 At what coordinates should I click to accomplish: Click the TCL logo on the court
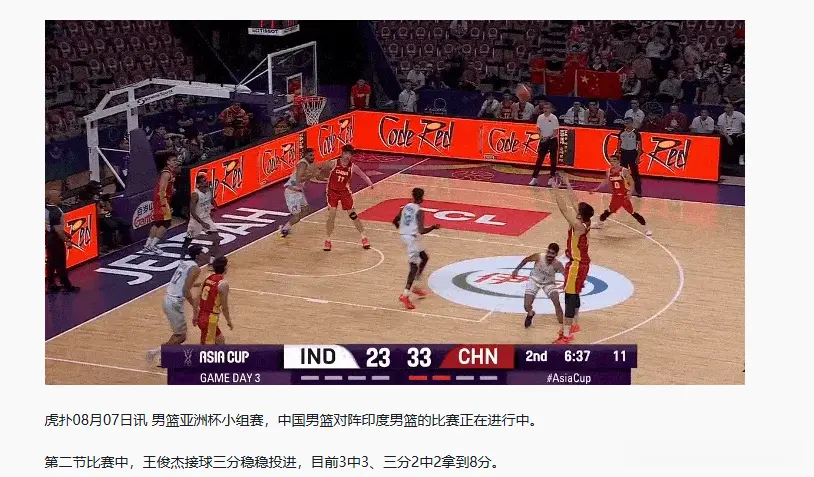click(455, 216)
